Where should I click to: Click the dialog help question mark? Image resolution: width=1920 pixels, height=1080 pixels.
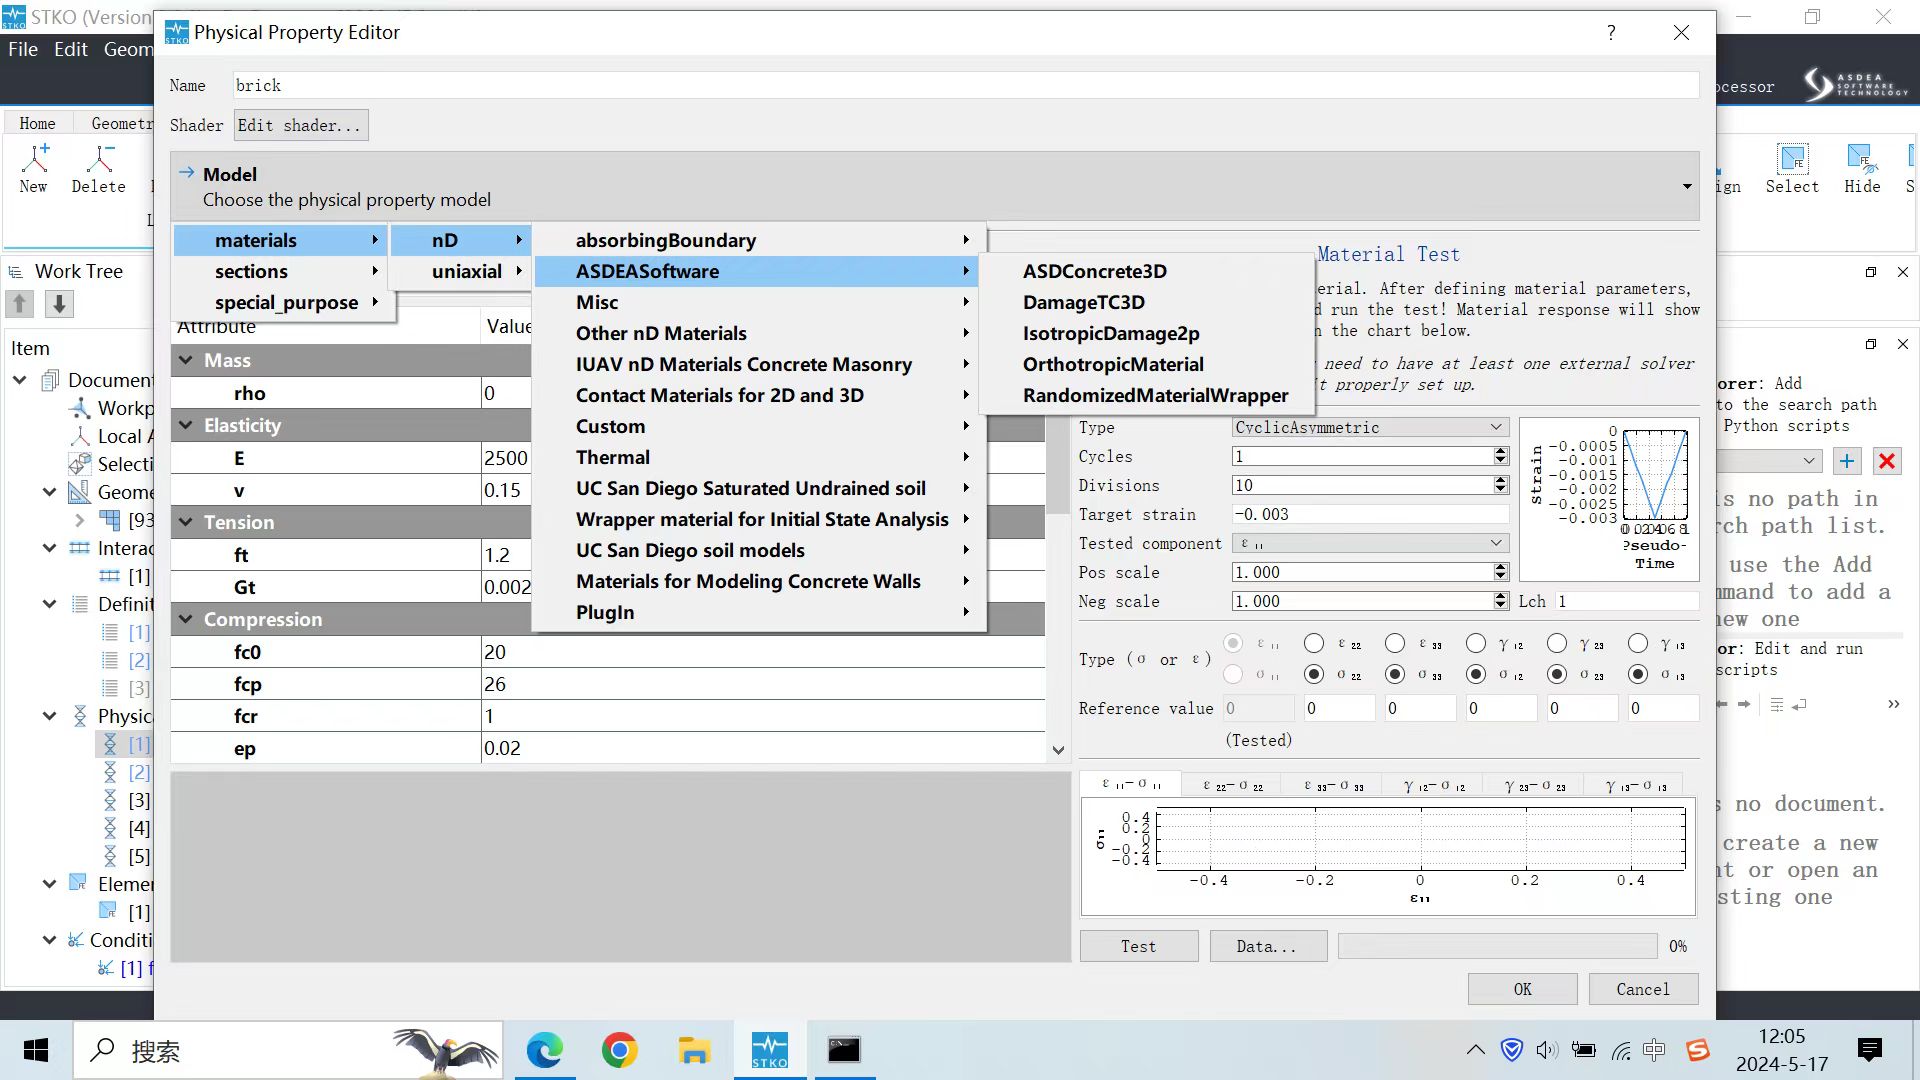tap(1611, 32)
